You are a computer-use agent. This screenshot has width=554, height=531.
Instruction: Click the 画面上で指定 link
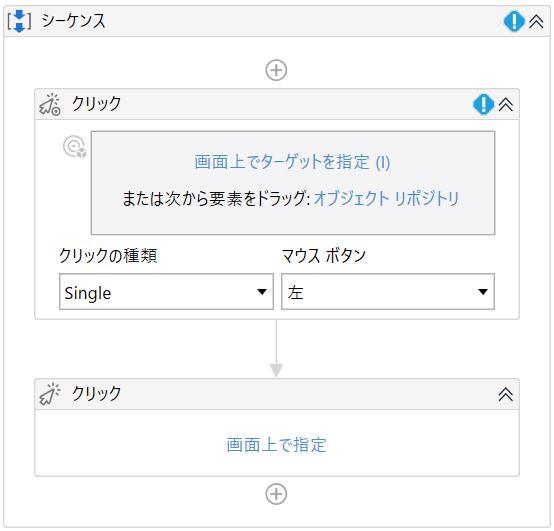[276, 445]
